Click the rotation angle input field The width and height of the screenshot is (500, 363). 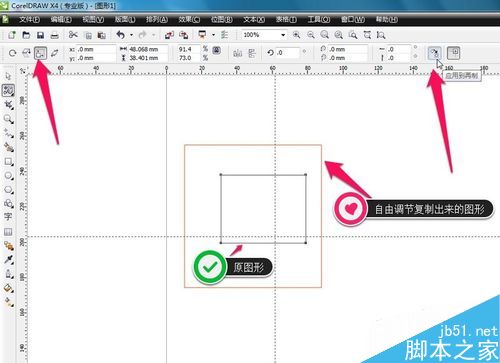(x=287, y=53)
